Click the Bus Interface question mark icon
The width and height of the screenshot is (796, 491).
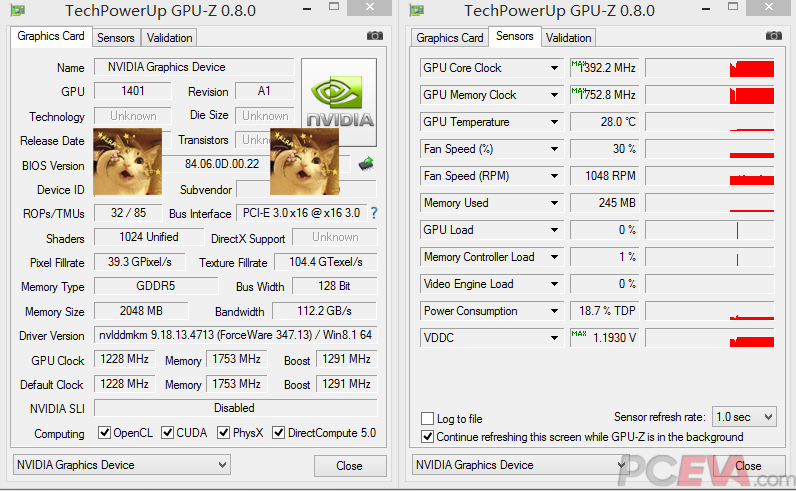click(x=374, y=213)
